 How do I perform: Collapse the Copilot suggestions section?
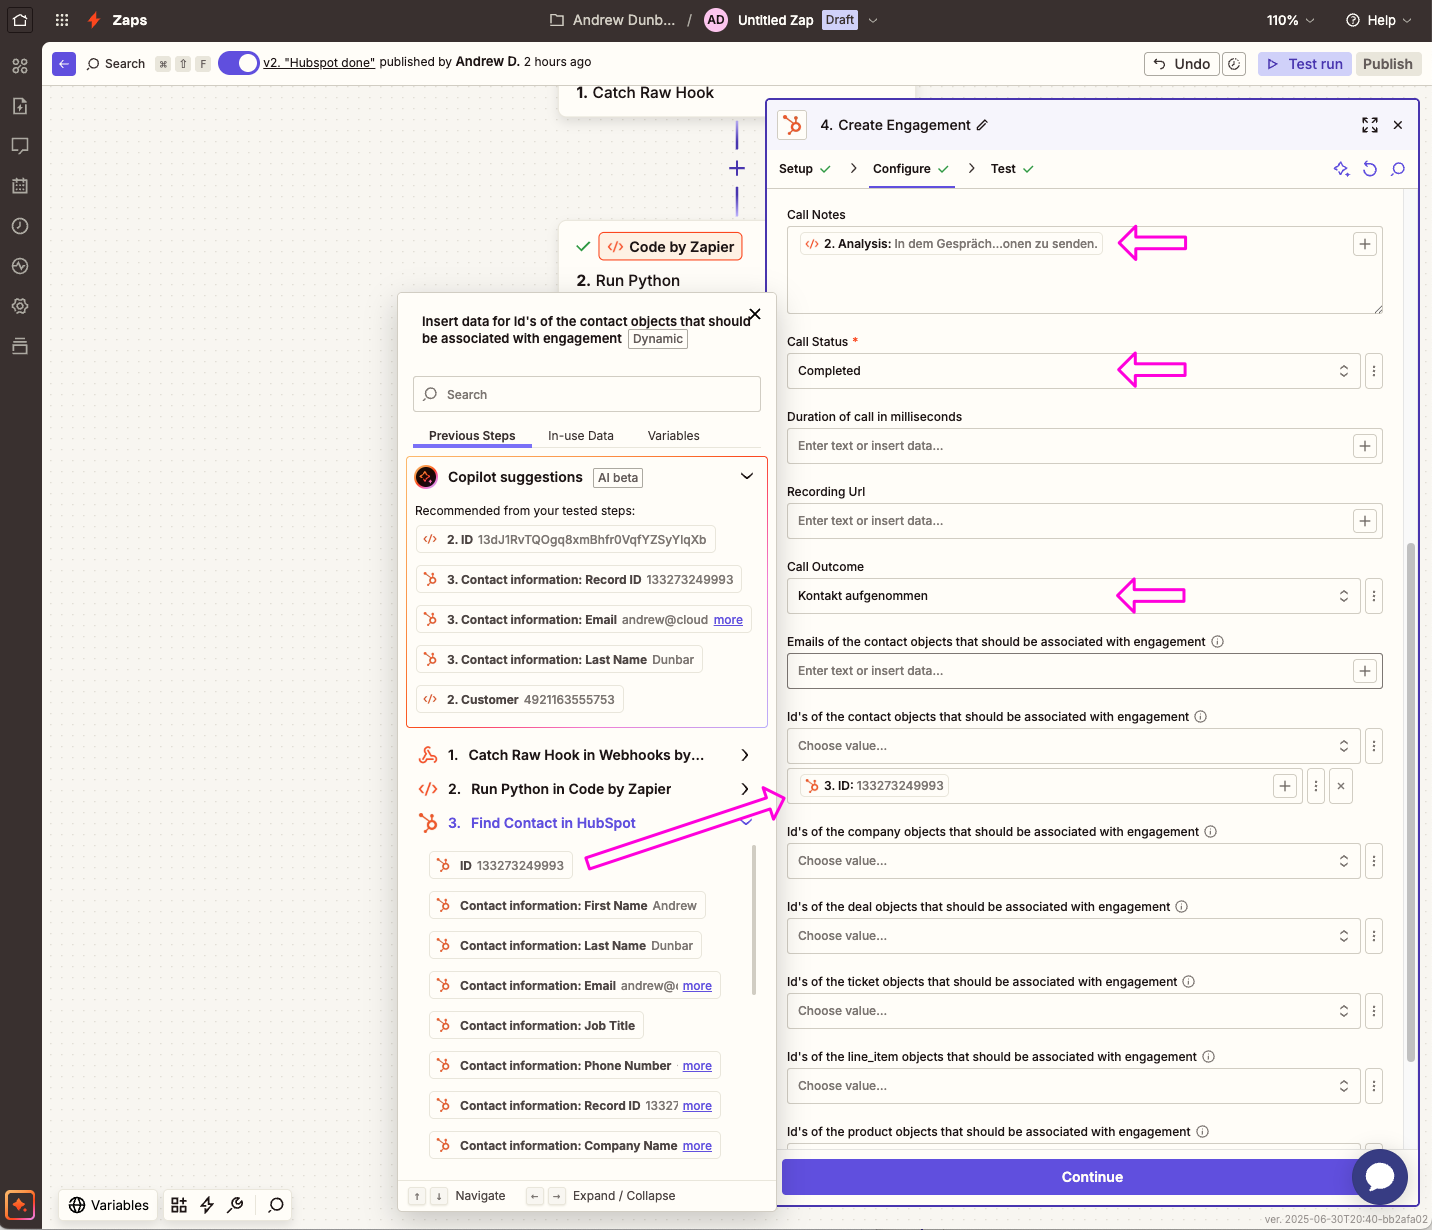[x=747, y=477]
